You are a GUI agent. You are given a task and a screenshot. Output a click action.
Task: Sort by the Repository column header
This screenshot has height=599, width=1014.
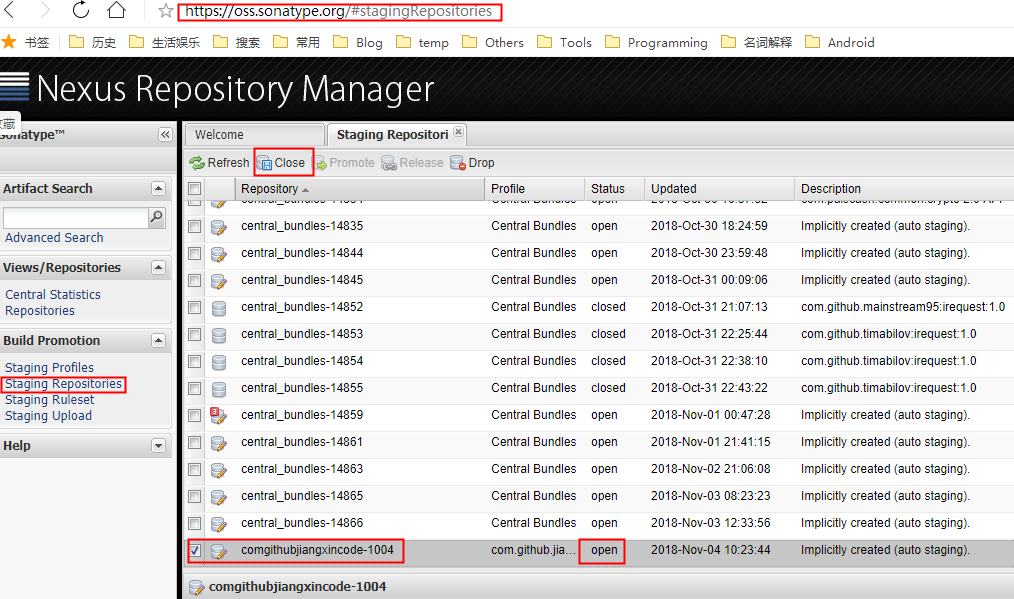tap(360, 189)
